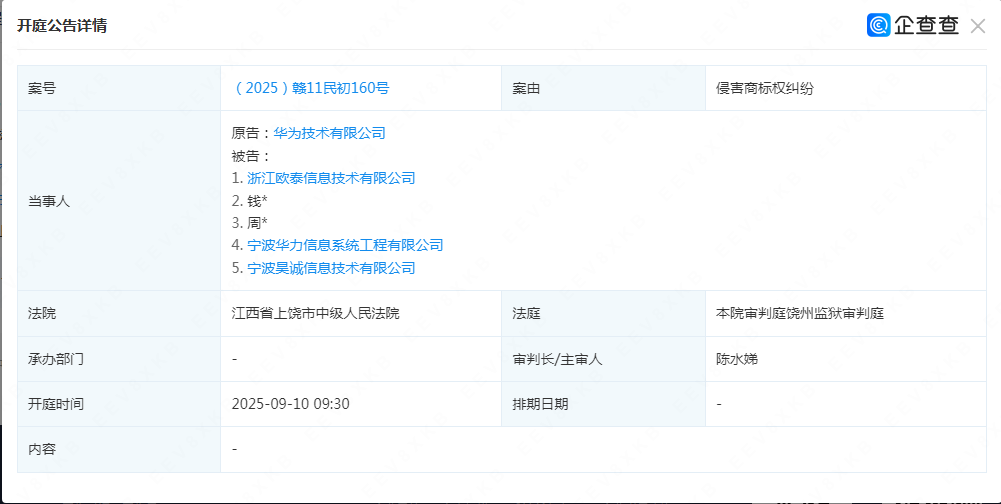Select defendant entry 3. 周*

pyautogui.click(x=250, y=223)
